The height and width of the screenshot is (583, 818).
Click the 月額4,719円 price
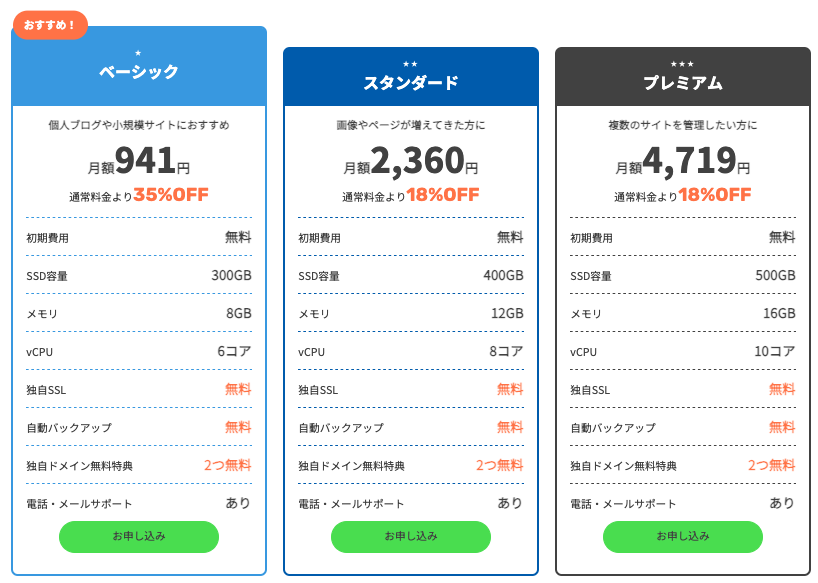coord(683,161)
